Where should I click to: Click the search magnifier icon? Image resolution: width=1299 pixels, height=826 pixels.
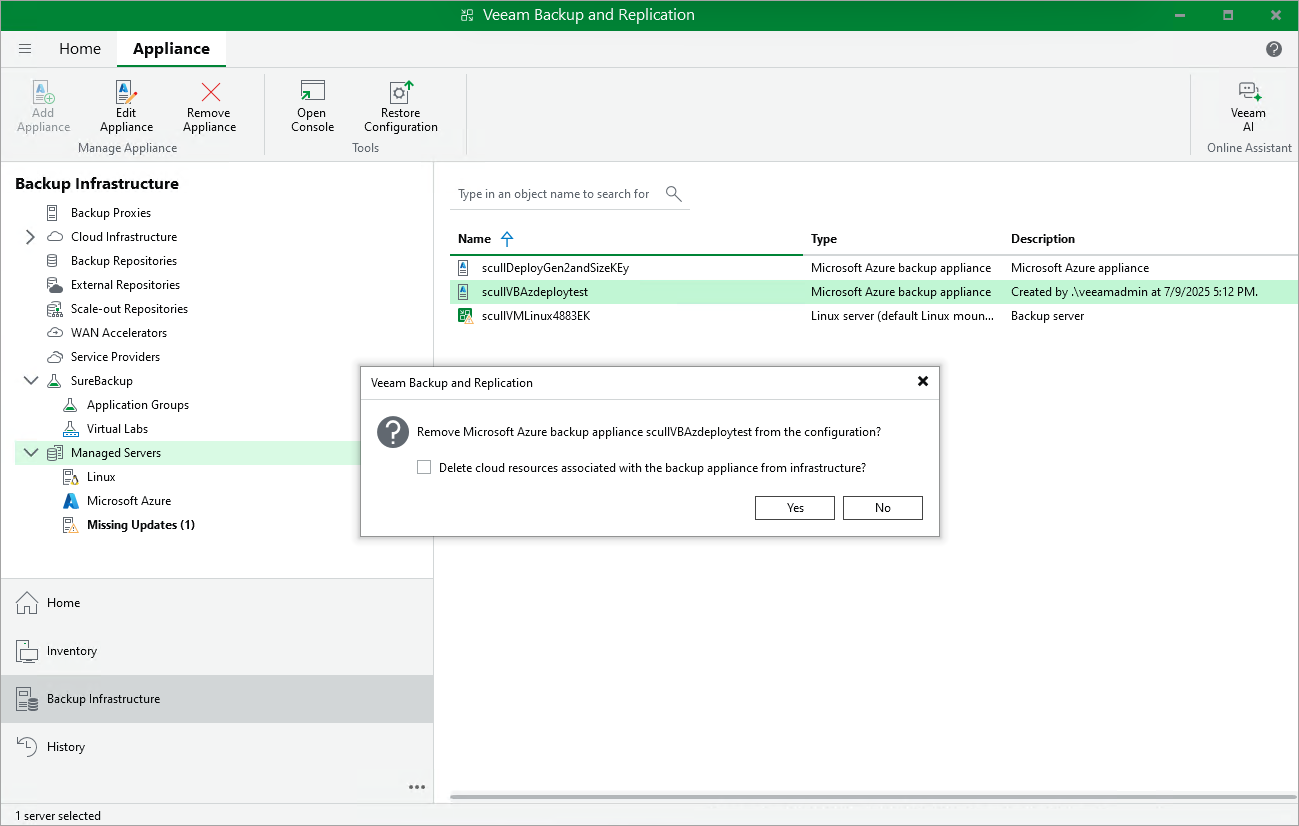coord(673,193)
